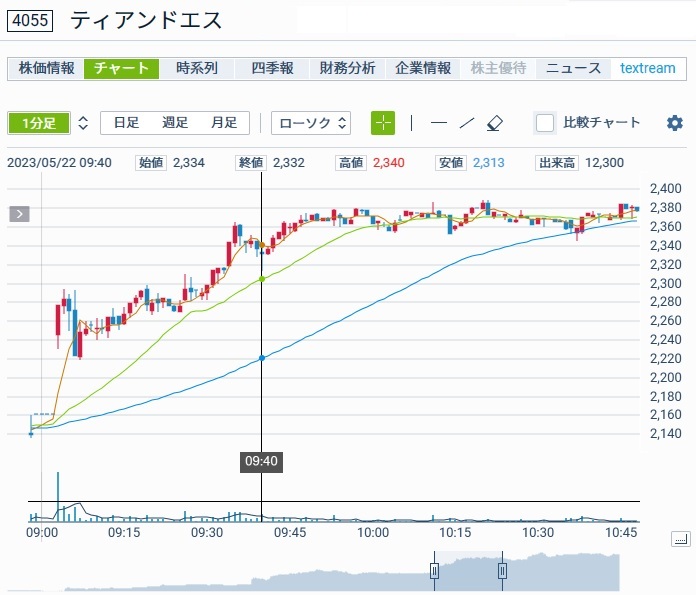Open the 1分足 interval stepper

click(x=83, y=123)
